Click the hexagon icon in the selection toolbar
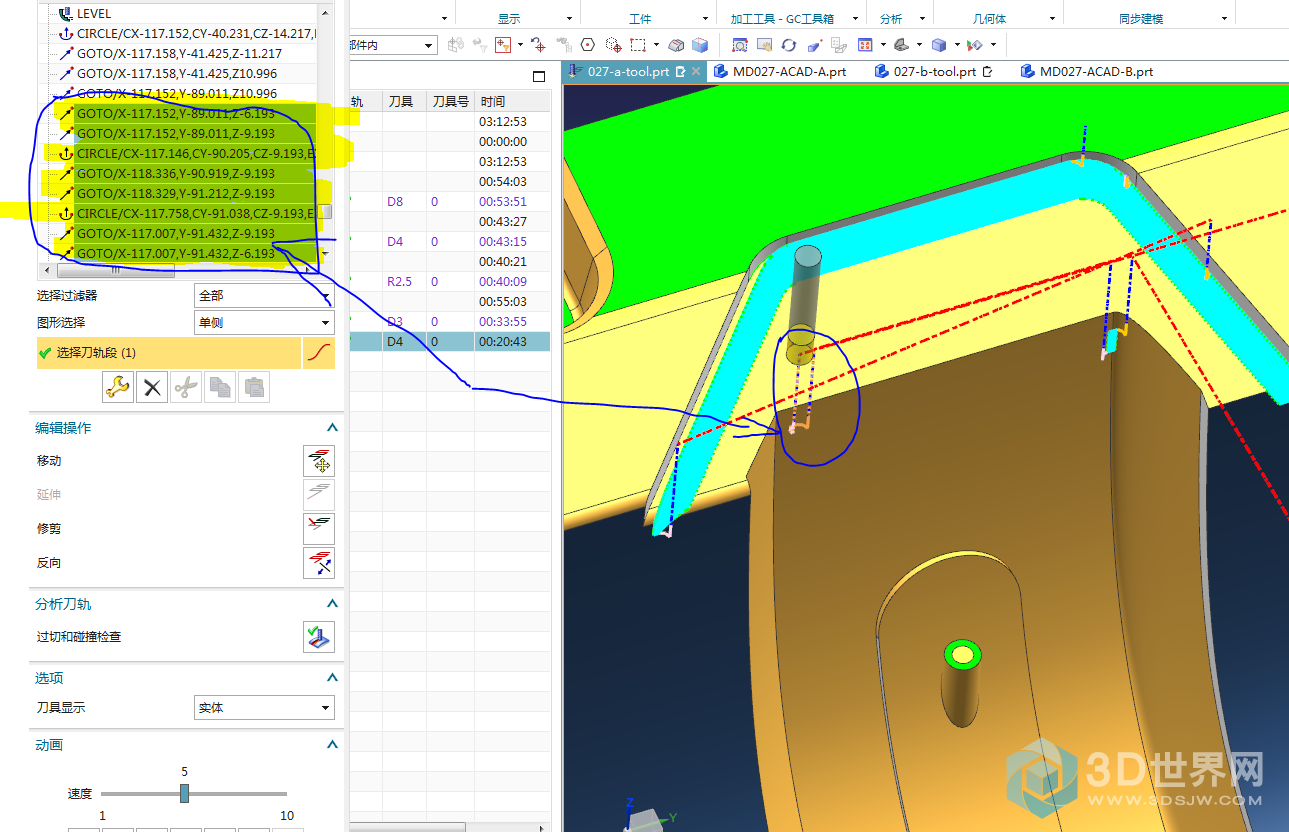1289x832 pixels. (588, 45)
